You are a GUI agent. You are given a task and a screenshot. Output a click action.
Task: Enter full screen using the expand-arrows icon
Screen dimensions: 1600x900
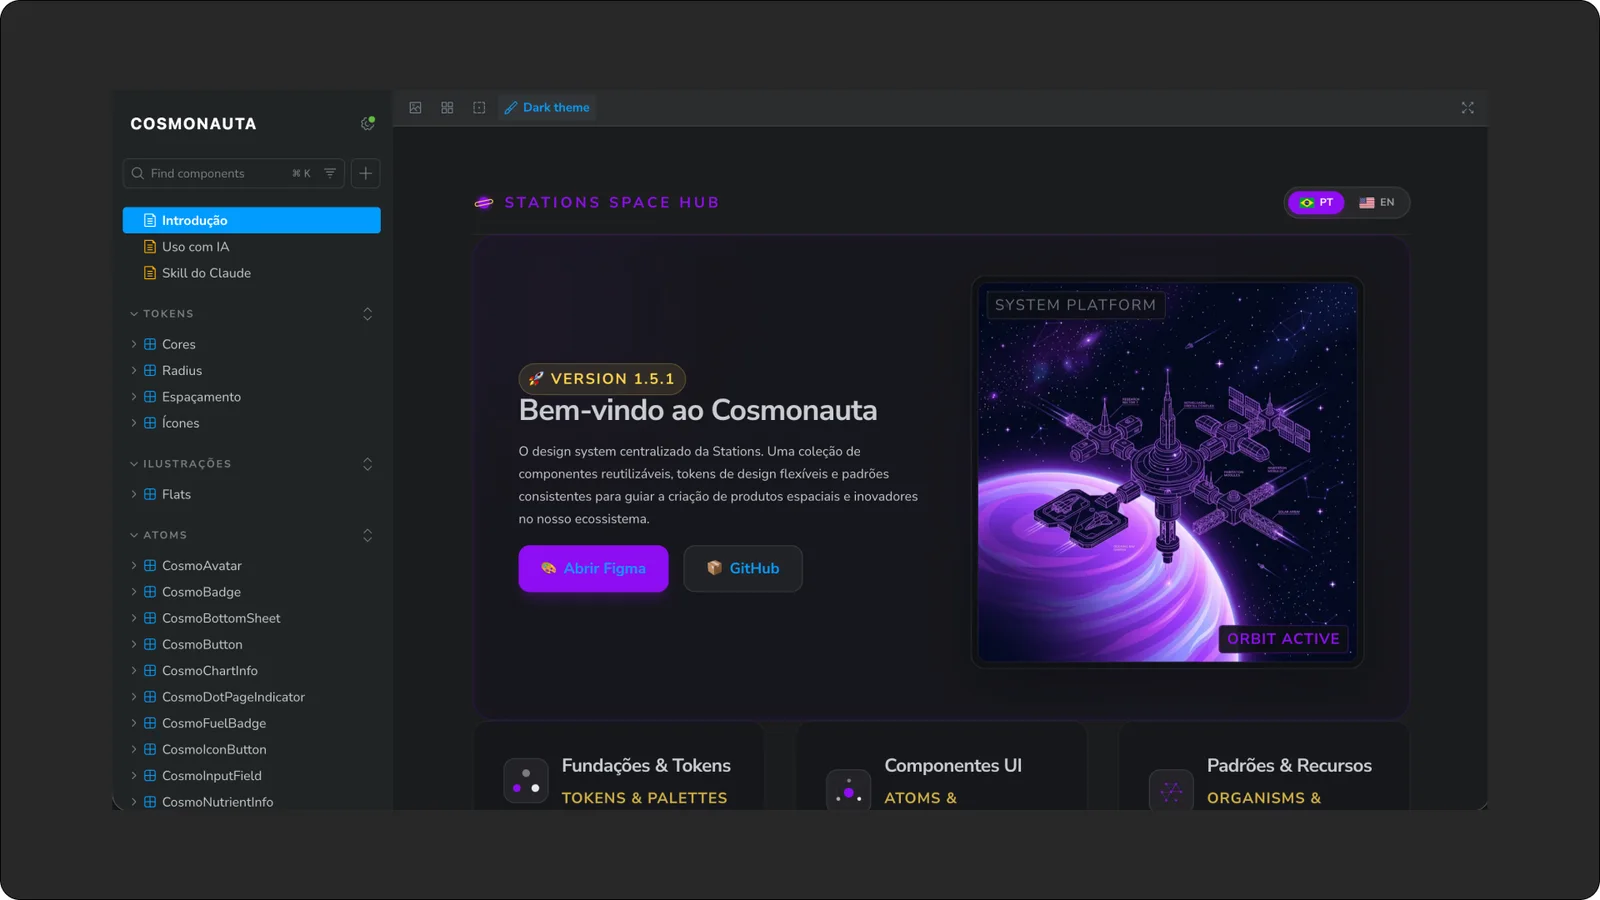pos(1467,107)
